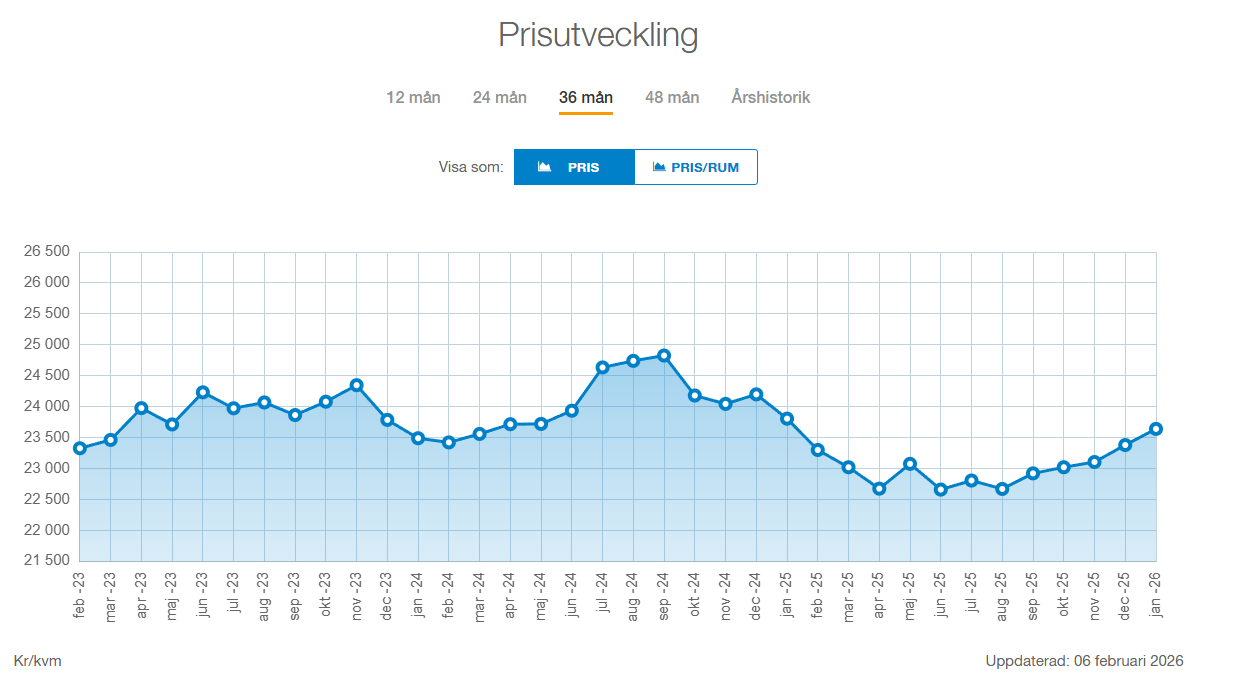
Task: Switch to the 12 mån tab
Action: click(x=413, y=97)
